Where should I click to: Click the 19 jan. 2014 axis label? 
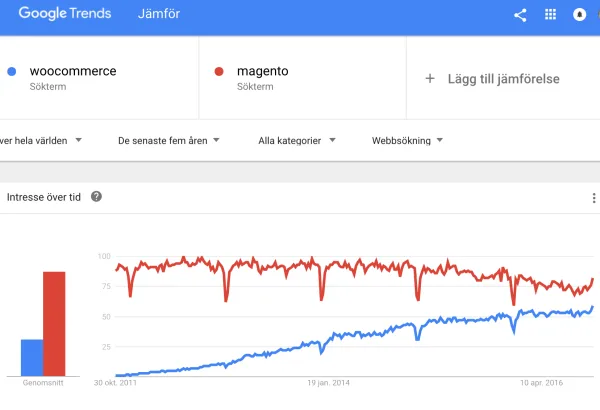pyautogui.click(x=328, y=383)
